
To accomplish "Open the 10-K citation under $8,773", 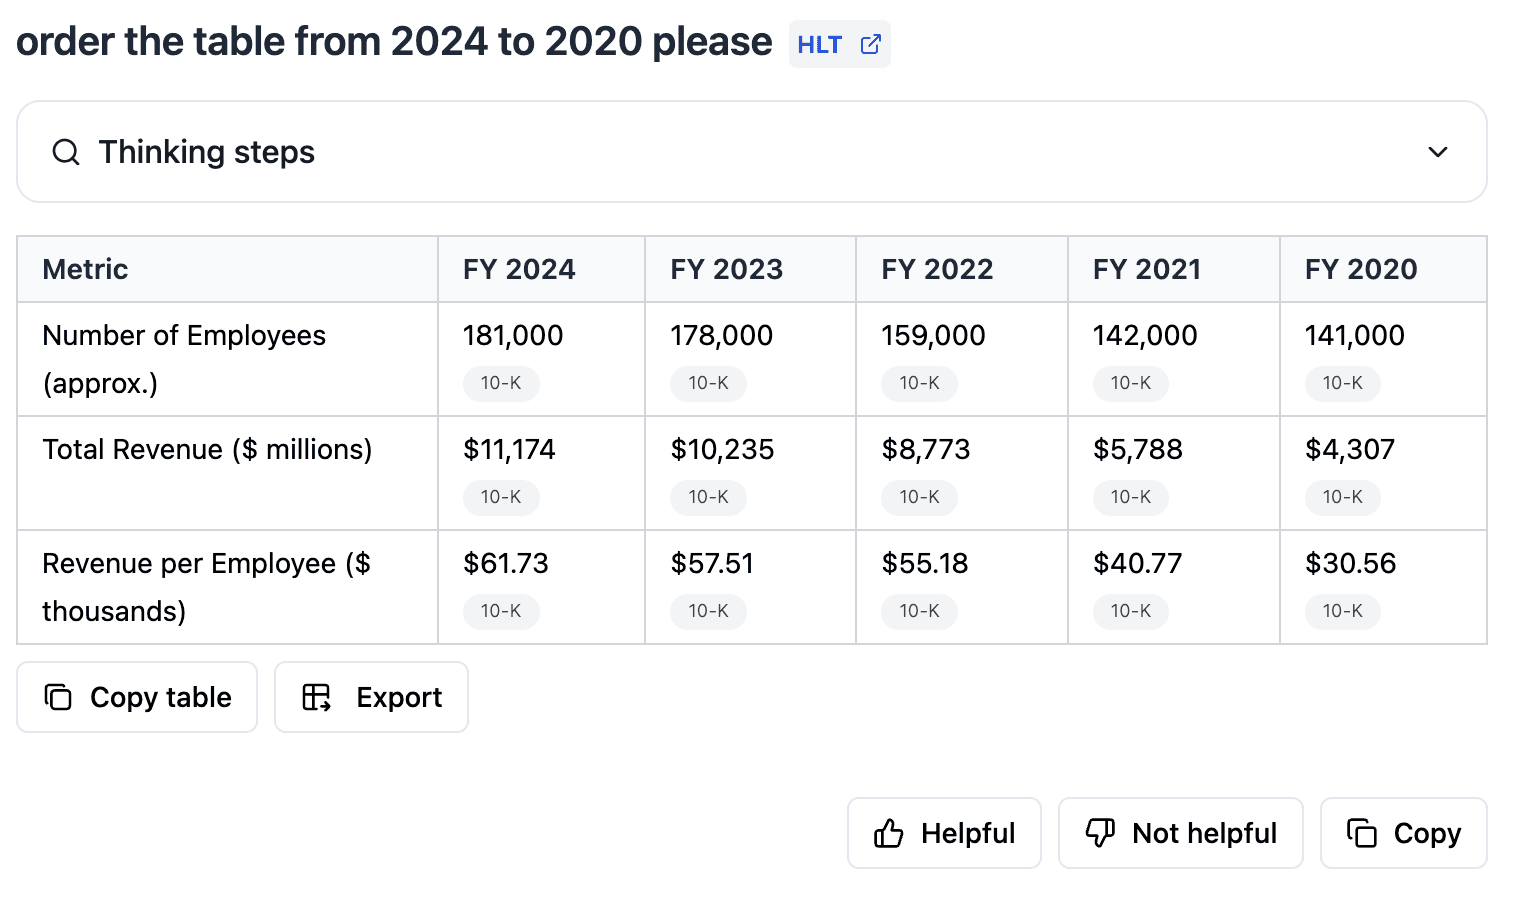I will pos(919,497).
